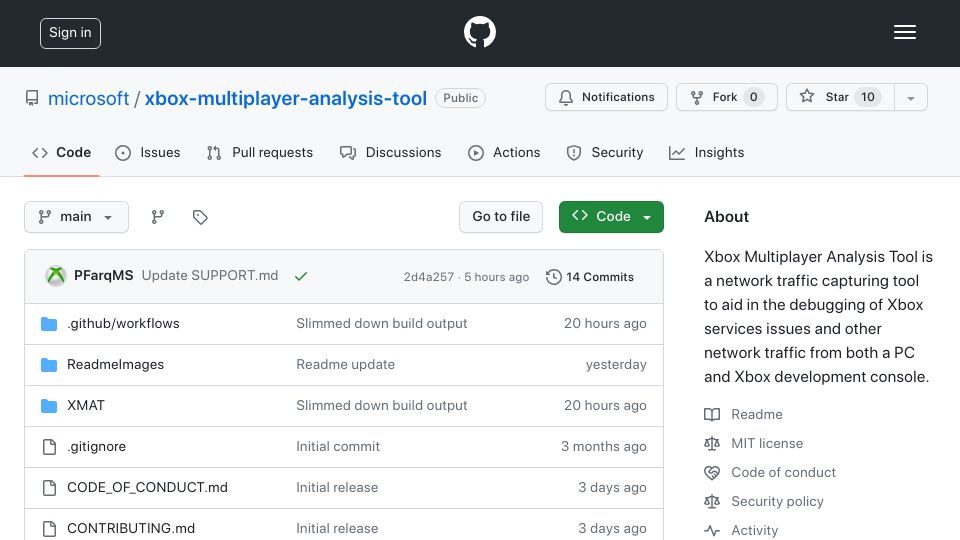This screenshot has height=540, width=960.
Task: Click the Security tab shield icon
Action: pyautogui.click(x=574, y=152)
